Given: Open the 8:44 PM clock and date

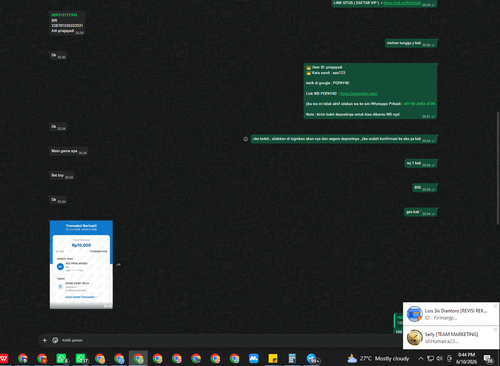Looking at the screenshot, I should [466, 358].
